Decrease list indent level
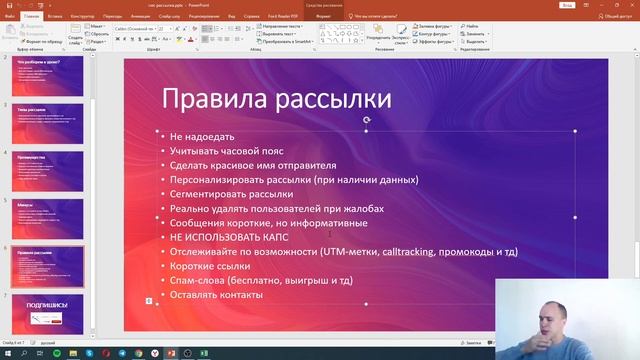Screen dimensions: 640x360 point(230,29)
